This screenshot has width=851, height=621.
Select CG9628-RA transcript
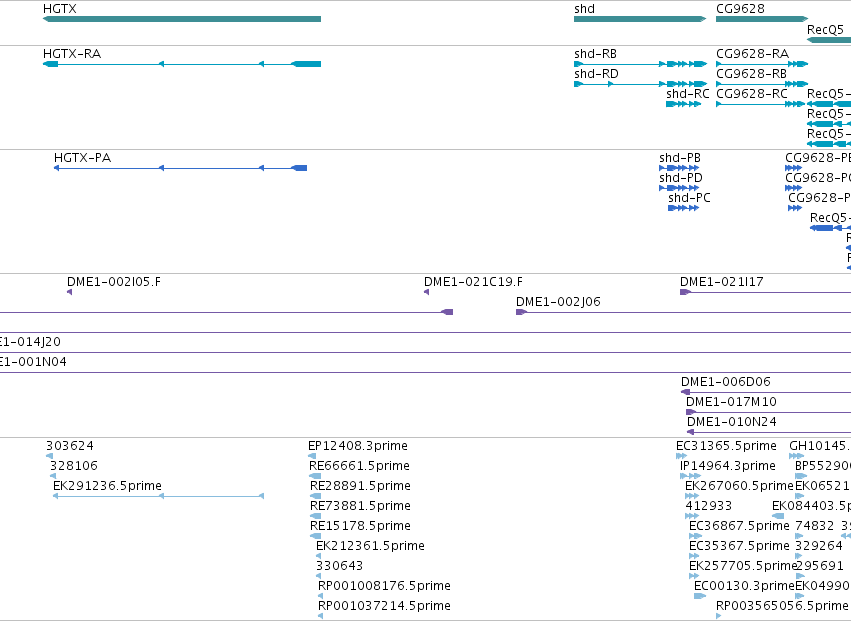(762, 64)
